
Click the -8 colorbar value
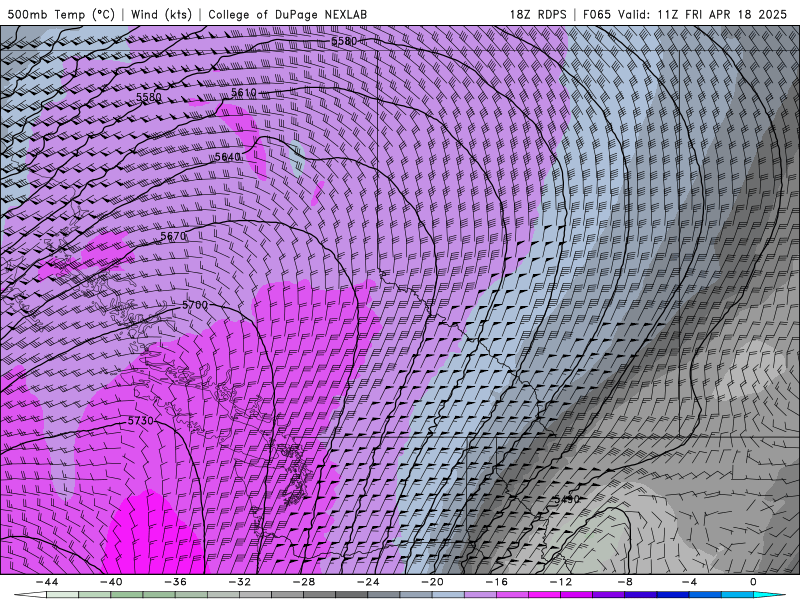click(626, 582)
